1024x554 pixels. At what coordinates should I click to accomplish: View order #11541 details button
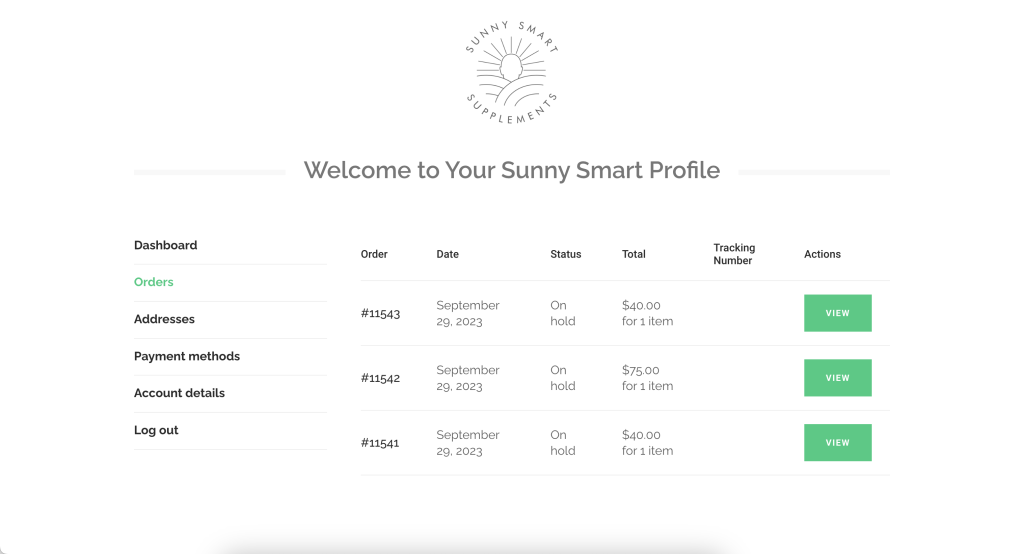tap(837, 442)
